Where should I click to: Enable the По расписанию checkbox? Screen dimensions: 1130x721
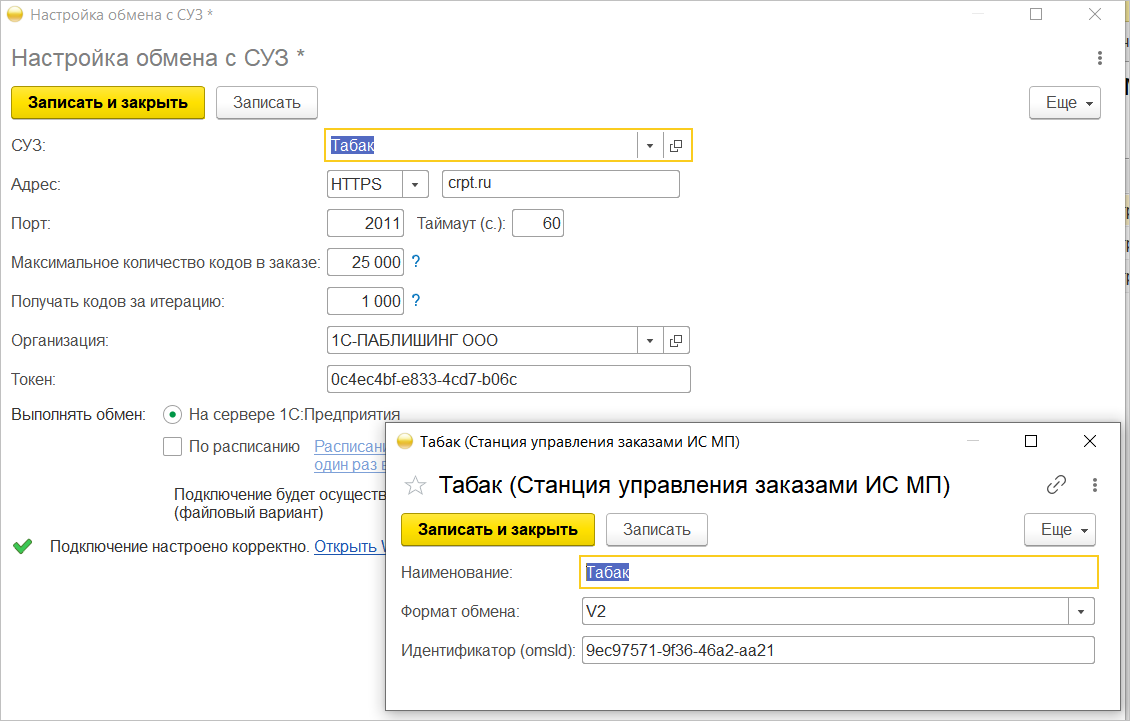(172, 447)
